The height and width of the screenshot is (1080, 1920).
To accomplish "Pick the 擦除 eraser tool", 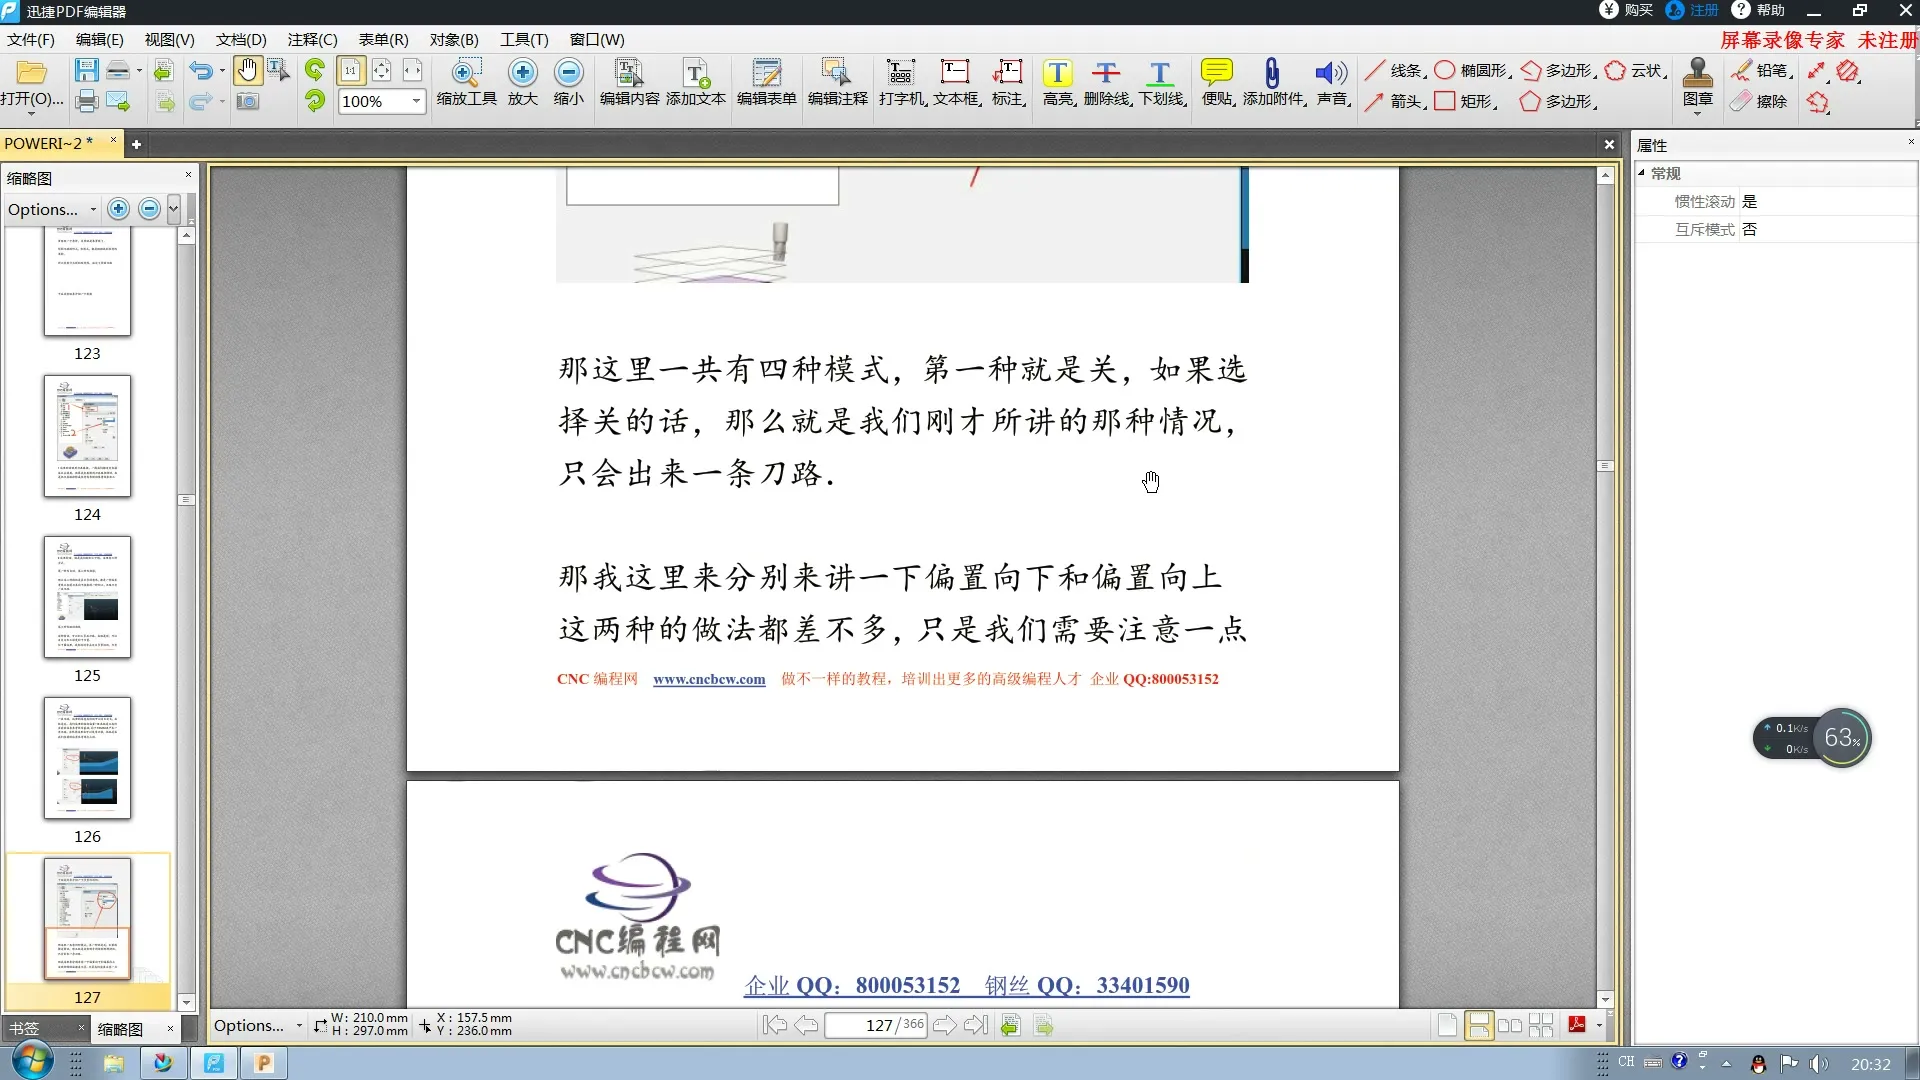I will 1760,101.
